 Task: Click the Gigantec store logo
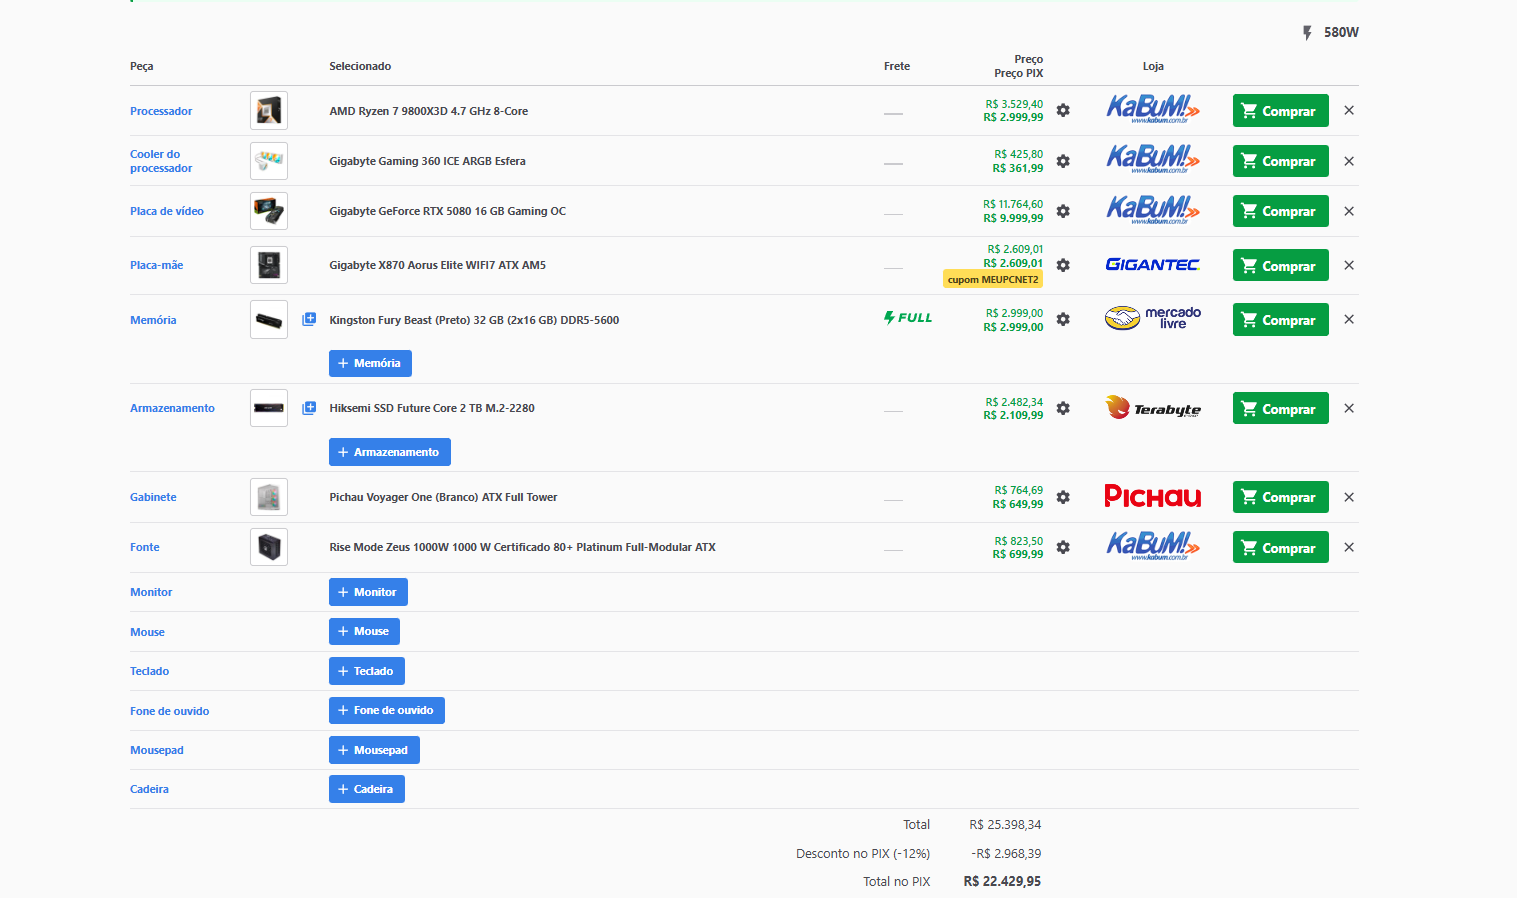[x=1152, y=265]
